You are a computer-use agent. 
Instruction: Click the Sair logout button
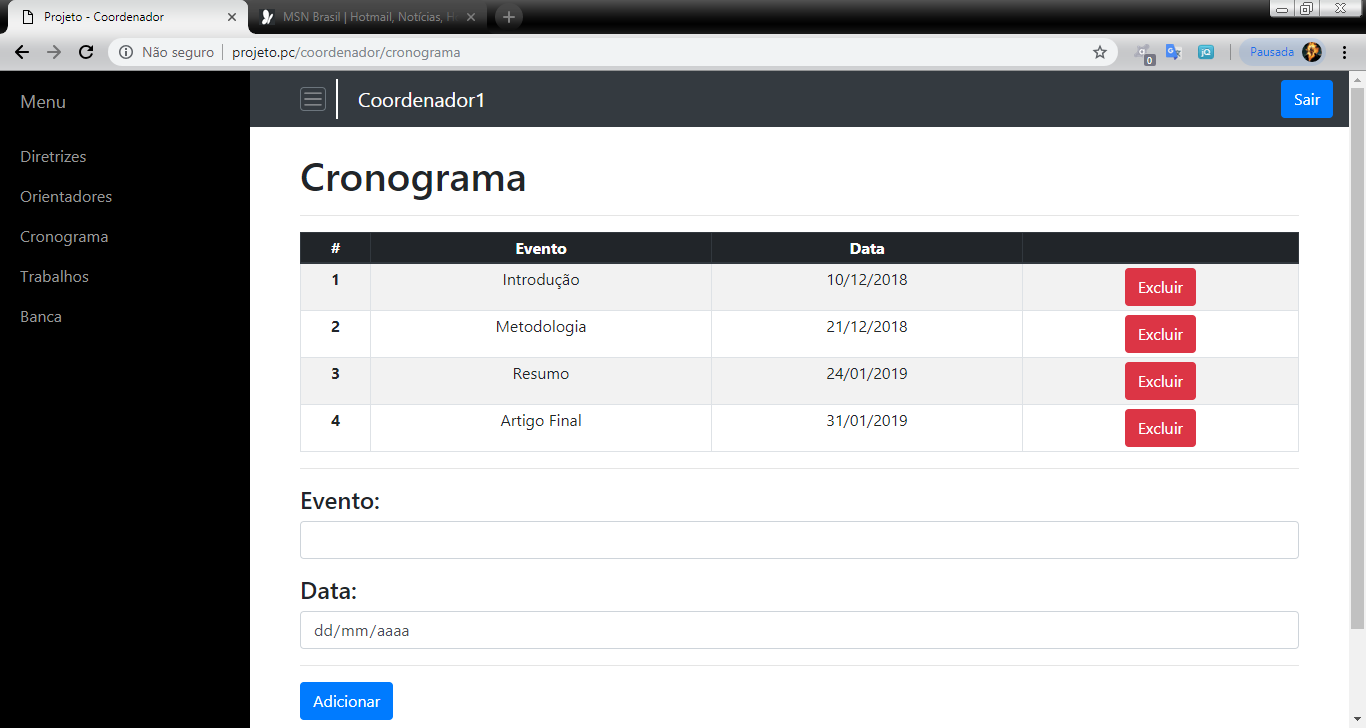click(x=1307, y=99)
